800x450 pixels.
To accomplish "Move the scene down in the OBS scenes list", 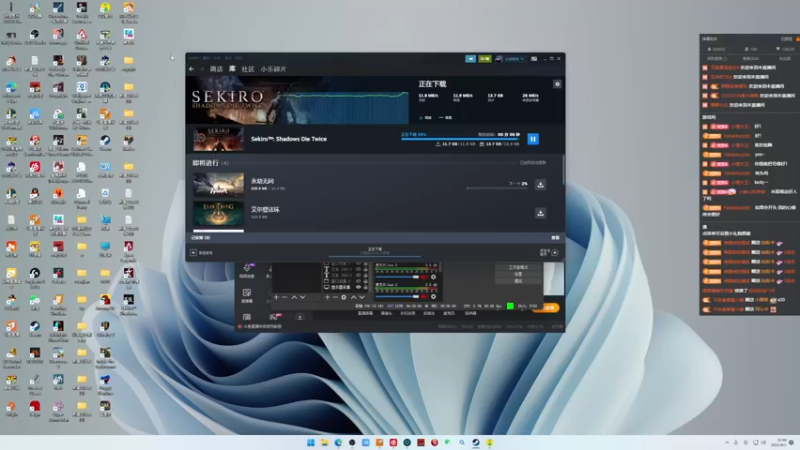I will [x=303, y=297].
